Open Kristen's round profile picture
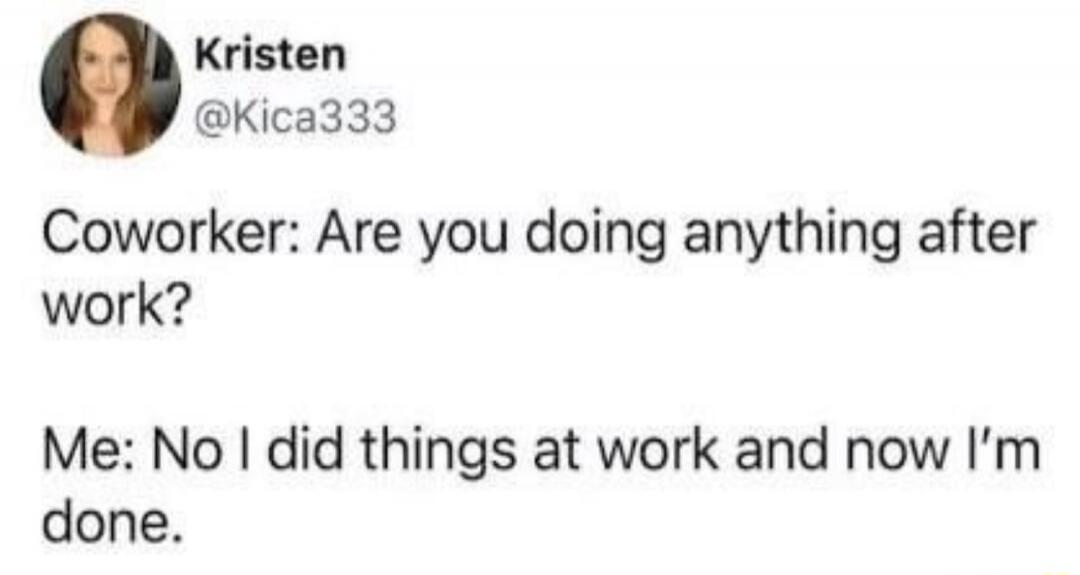The width and height of the screenshot is (1080, 575). pos(111,85)
